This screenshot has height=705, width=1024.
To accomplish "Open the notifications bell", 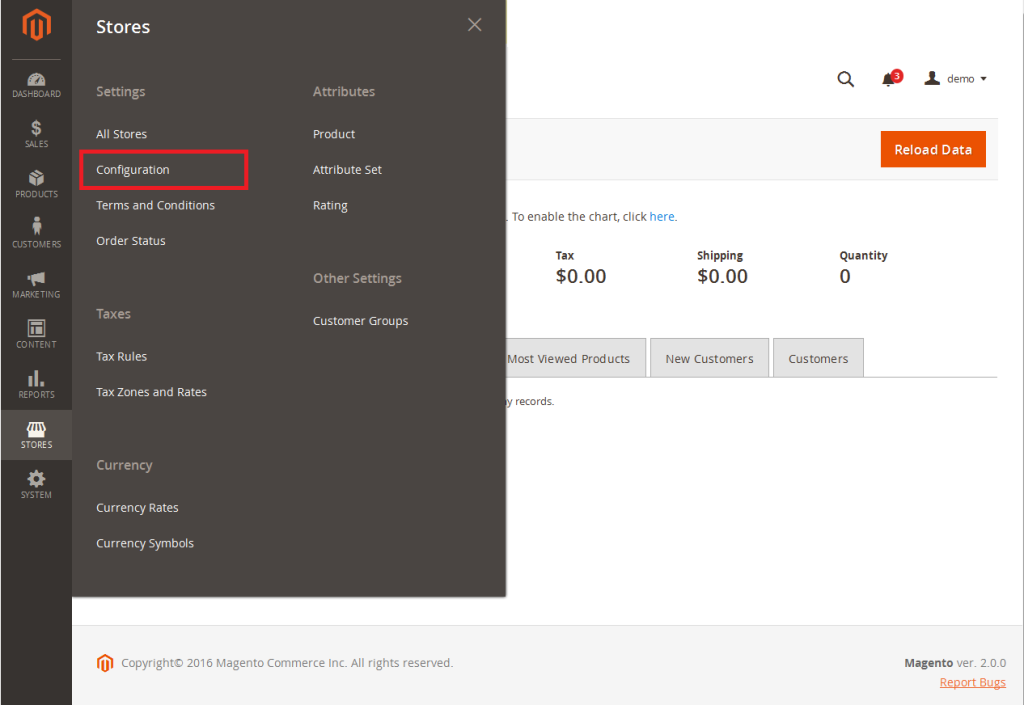I will pyautogui.click(x=888, y=79).
